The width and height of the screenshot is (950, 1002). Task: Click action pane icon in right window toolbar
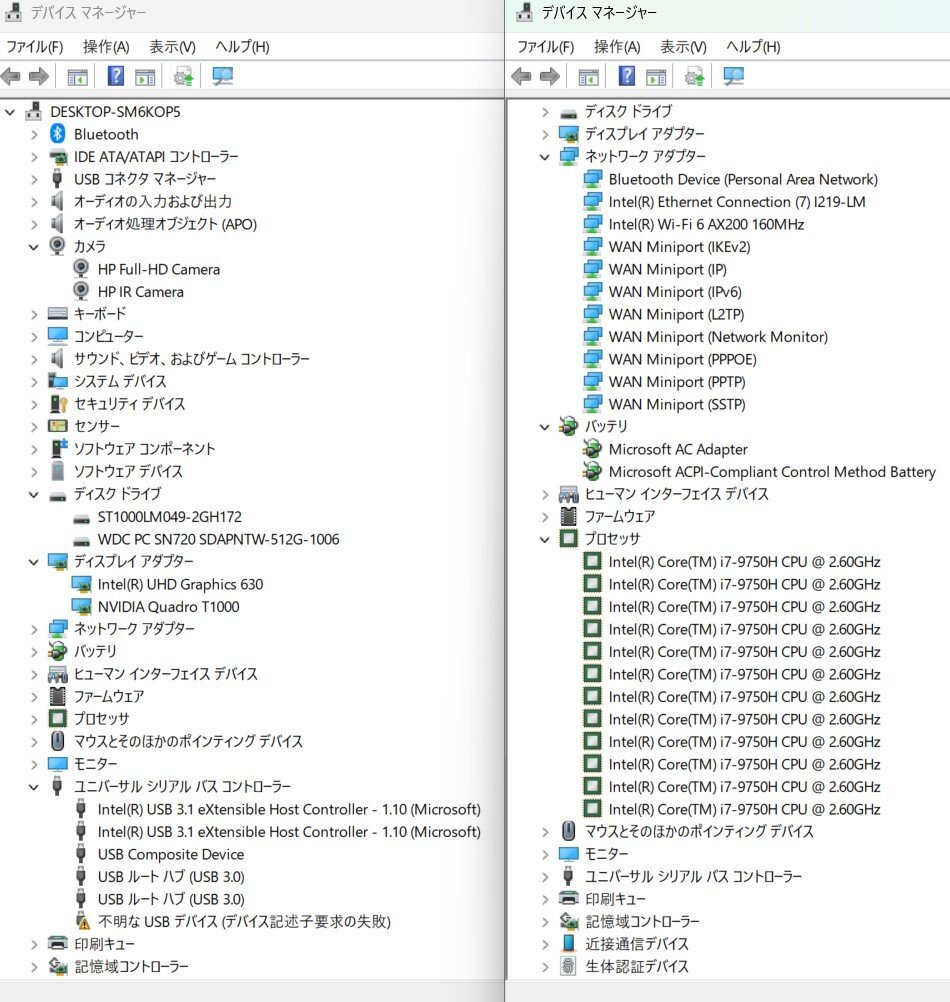(656, 77)
